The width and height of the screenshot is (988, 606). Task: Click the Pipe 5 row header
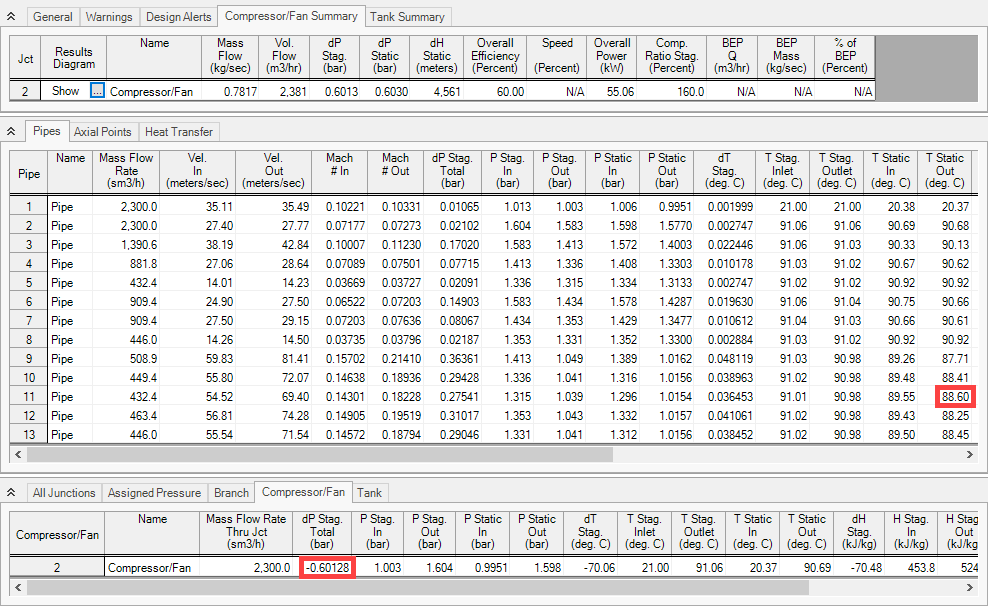(28, 283)
